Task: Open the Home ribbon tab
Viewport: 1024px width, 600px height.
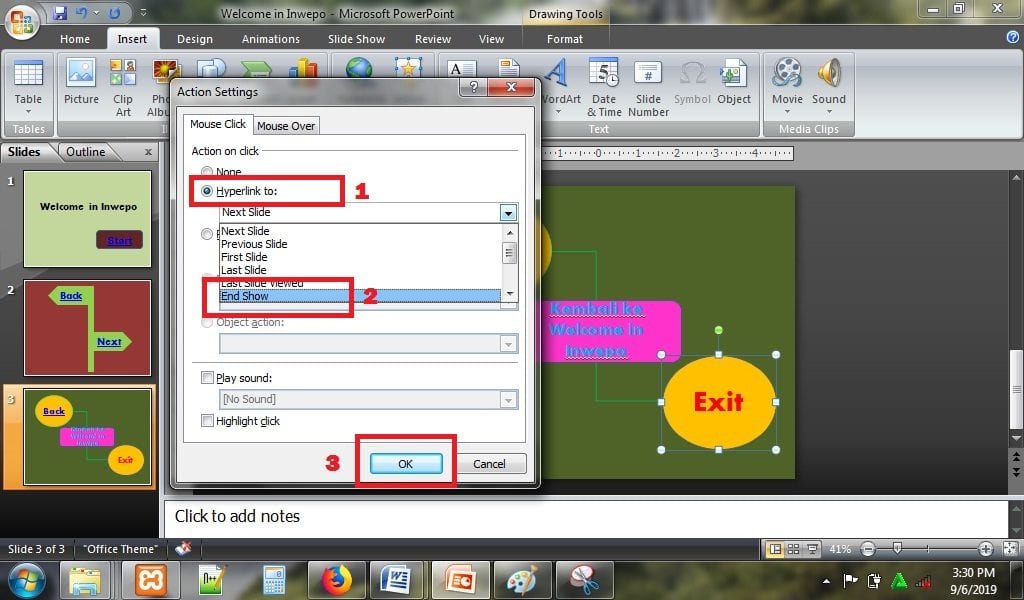Action: pos(75,39)
